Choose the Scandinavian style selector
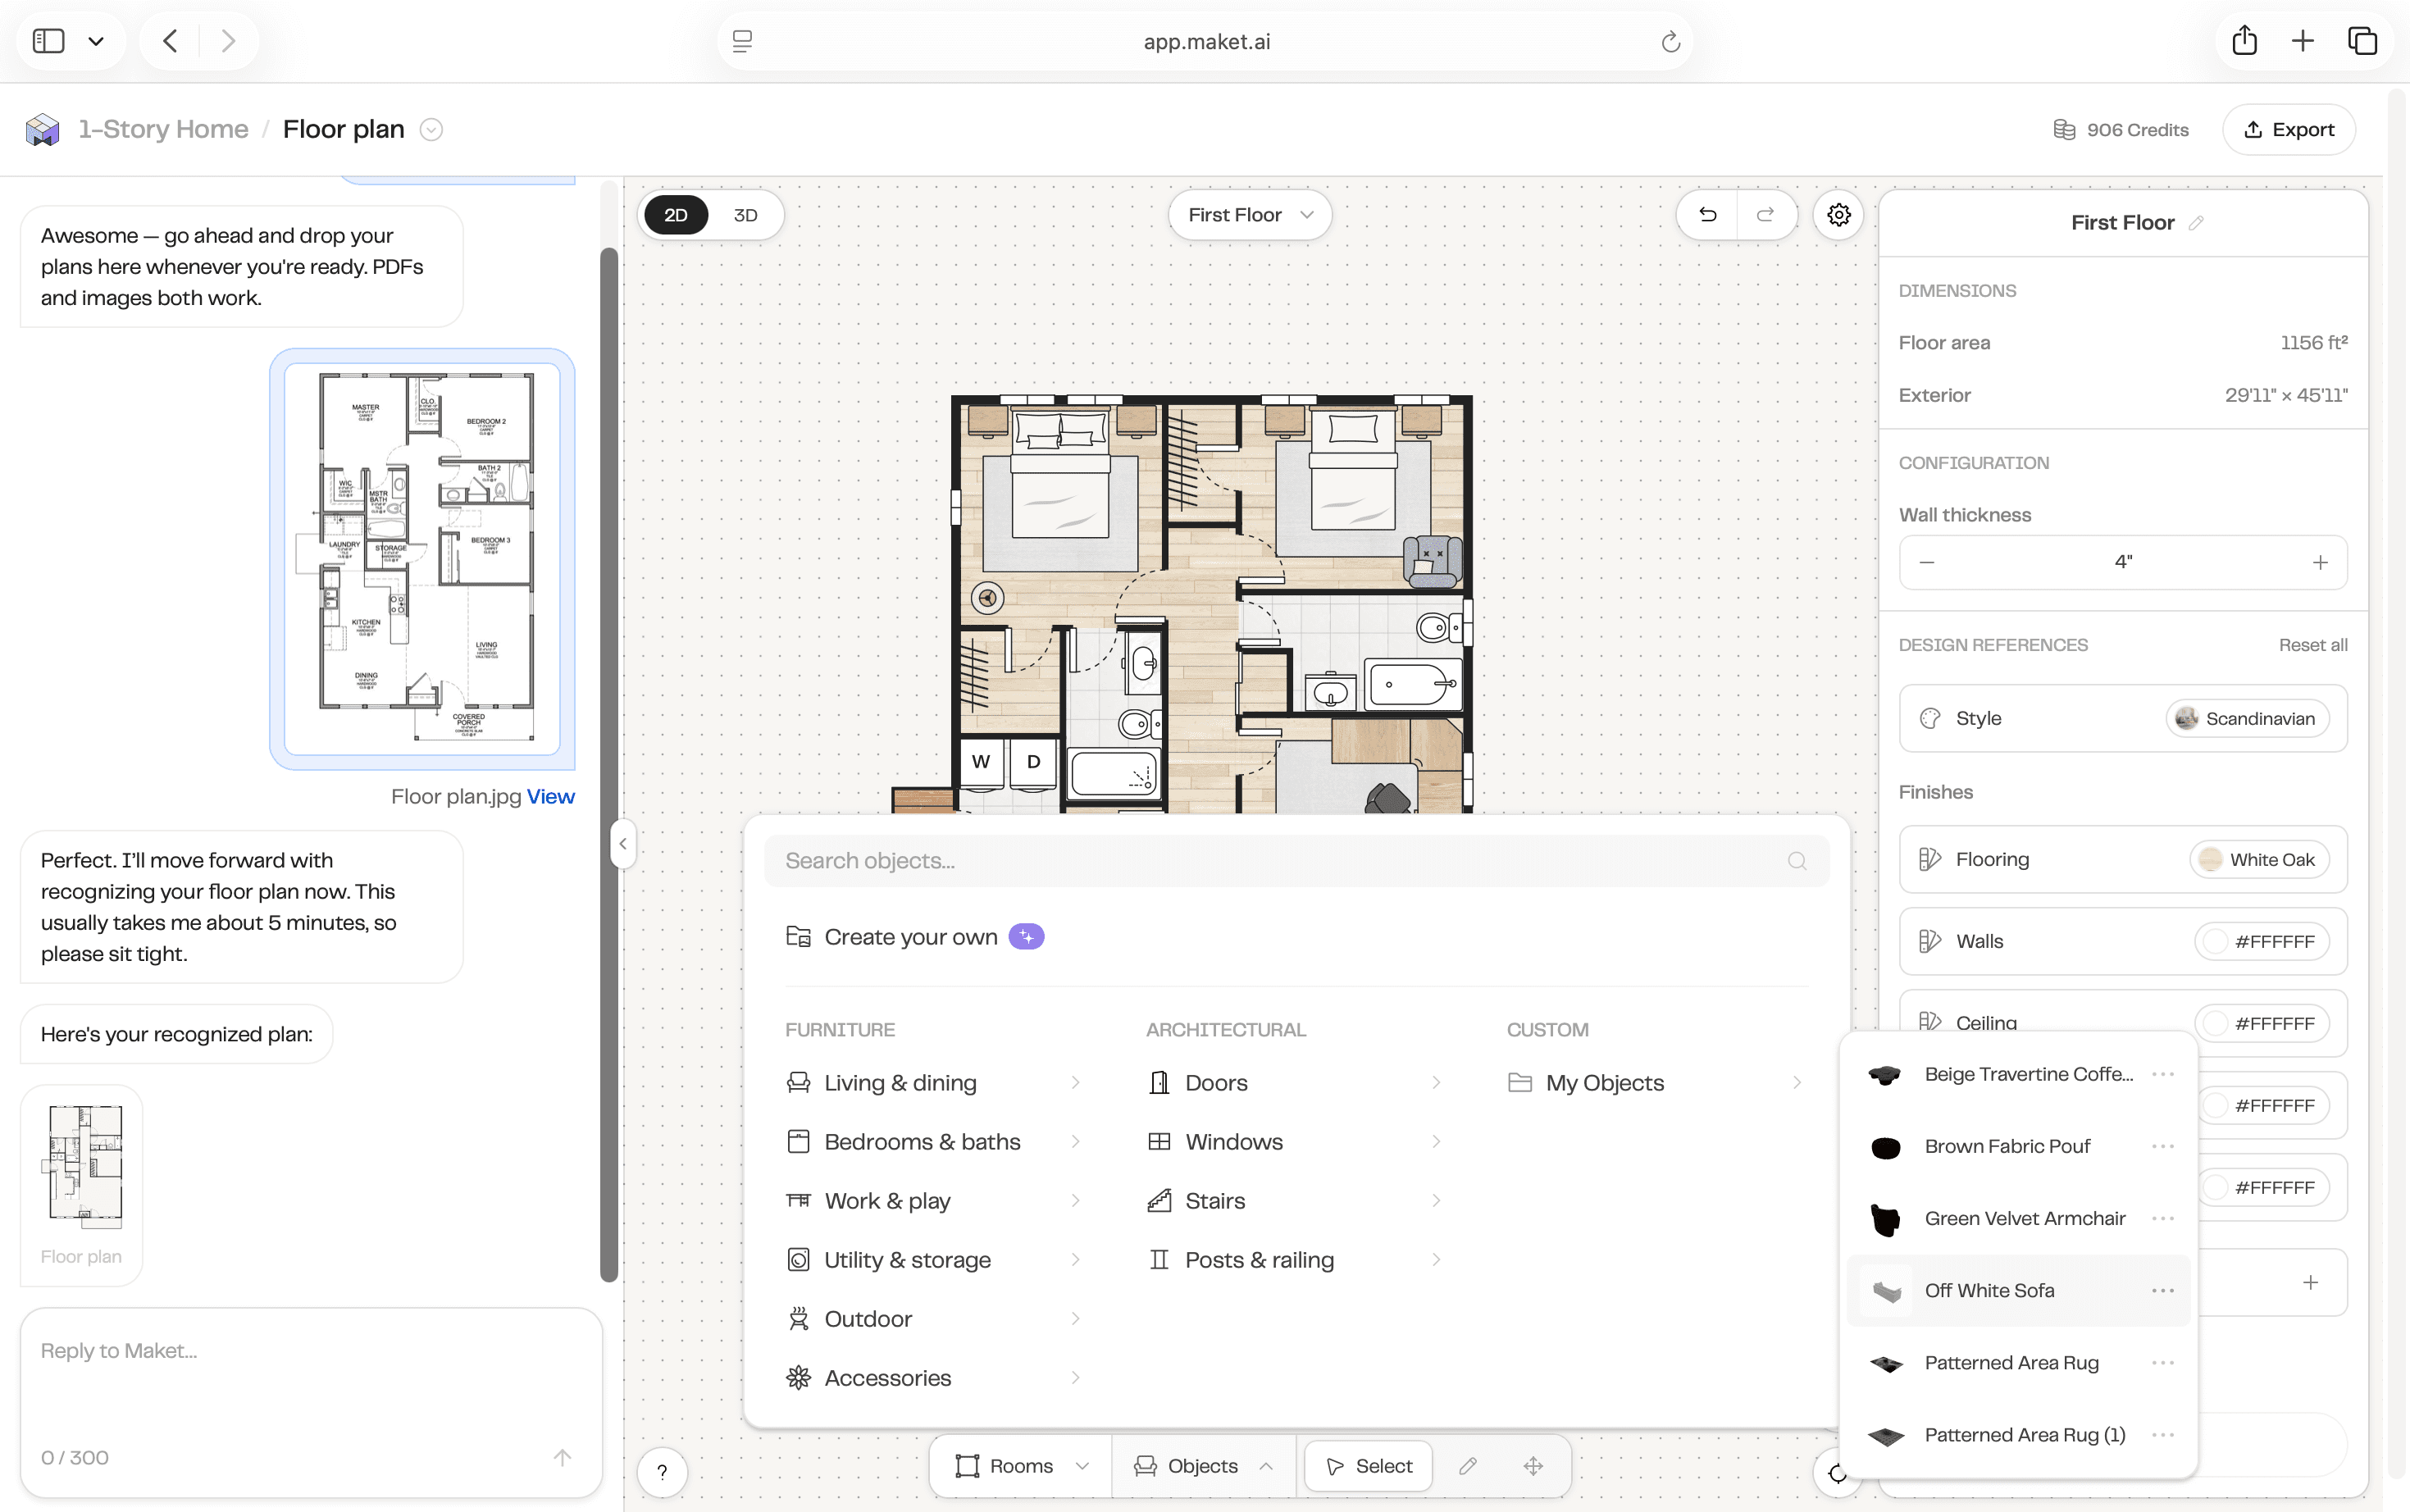 click(2247, 719)
